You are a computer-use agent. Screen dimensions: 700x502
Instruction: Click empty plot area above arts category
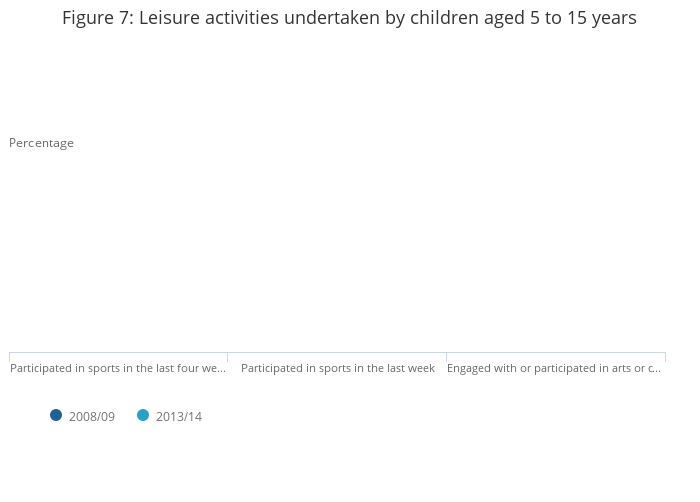556,250
